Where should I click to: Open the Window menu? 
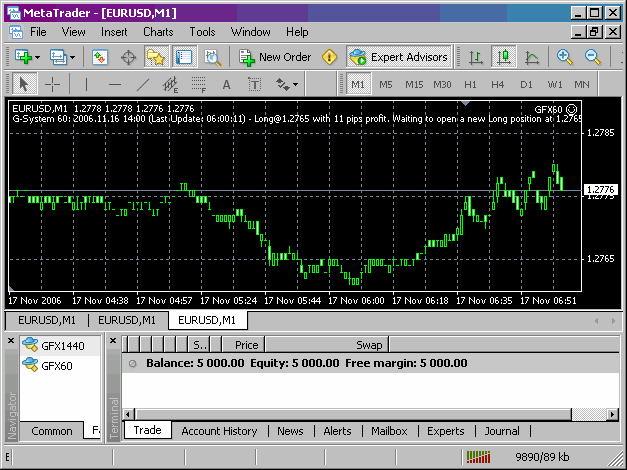click(250, 32)
